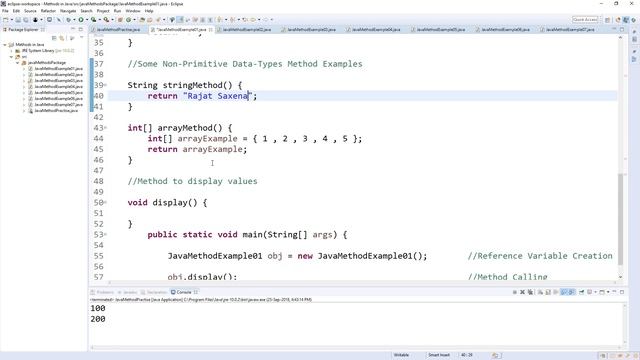Image resolution: width=640 pixels, height=360 pixels.
Task: Open the Run menu
Action: click(118, 11)
